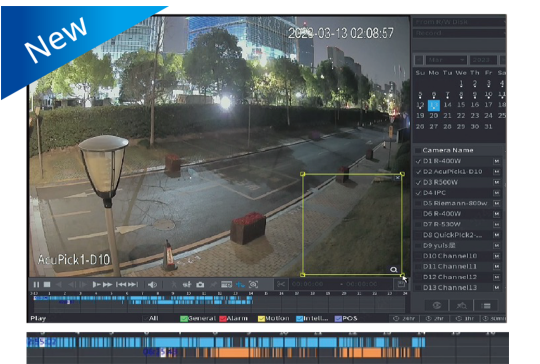Uncheck camera D1 R-400W
The image size is (540, 364).
click(418, 161)
